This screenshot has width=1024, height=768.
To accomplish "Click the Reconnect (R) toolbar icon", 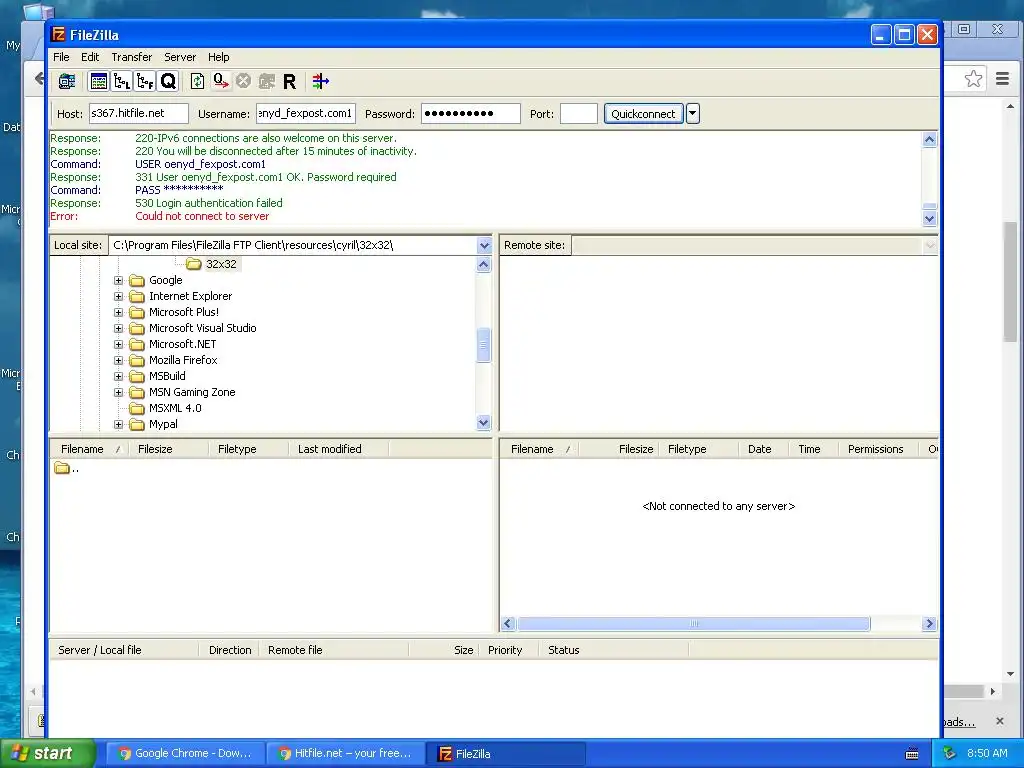I will point(289,82).
